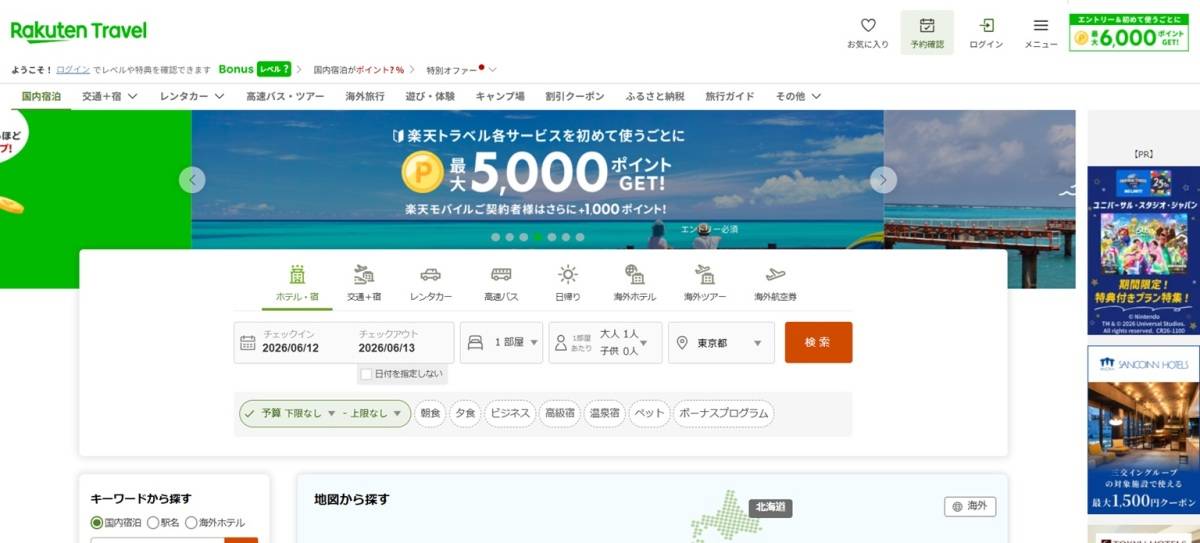
Task: Expand the その他 nav menu
Action: click(x=799, y=96)
